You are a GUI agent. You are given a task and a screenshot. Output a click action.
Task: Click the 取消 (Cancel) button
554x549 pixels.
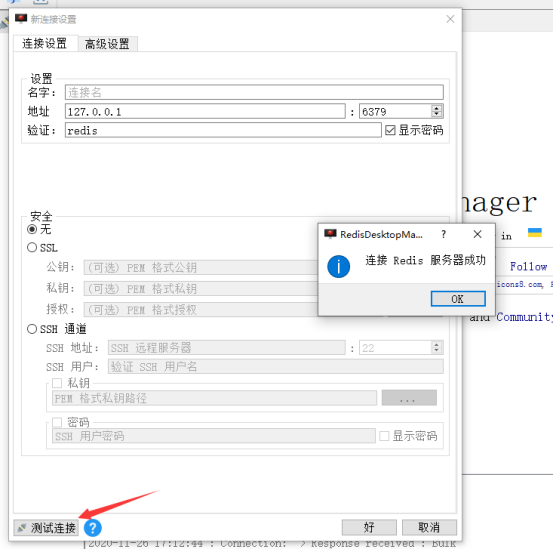[429, 527]
